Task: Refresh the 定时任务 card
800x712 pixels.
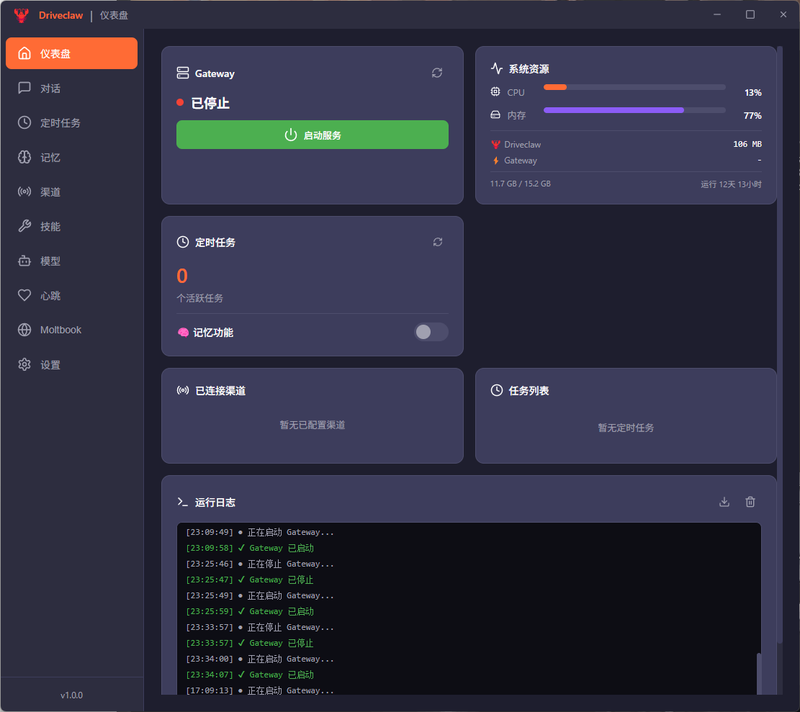Action: click(x=438, y=242)
